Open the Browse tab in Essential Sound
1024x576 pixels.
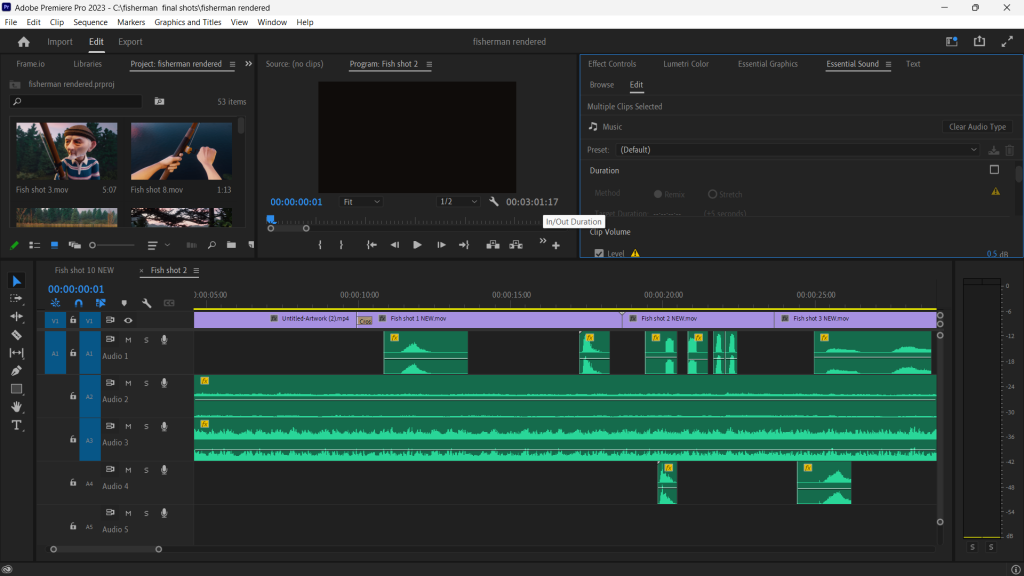point(601,85)
